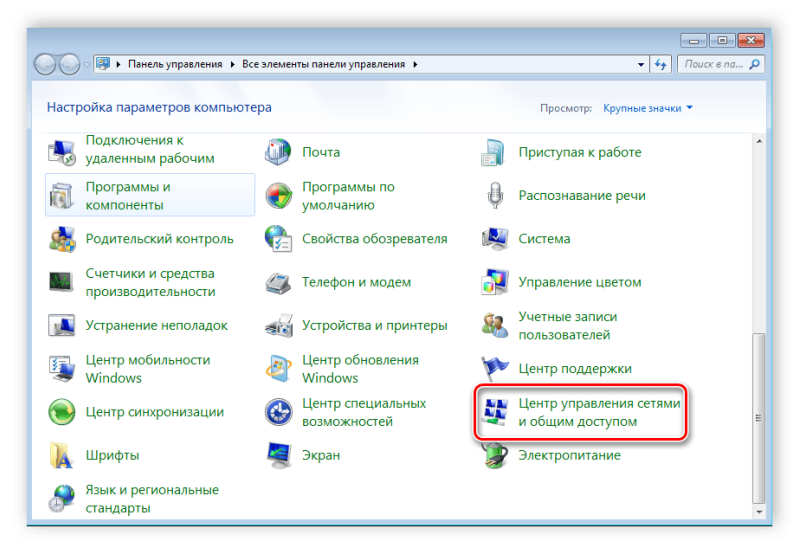
Task: Open the Default Programs icon
Action: click(278, 195)
